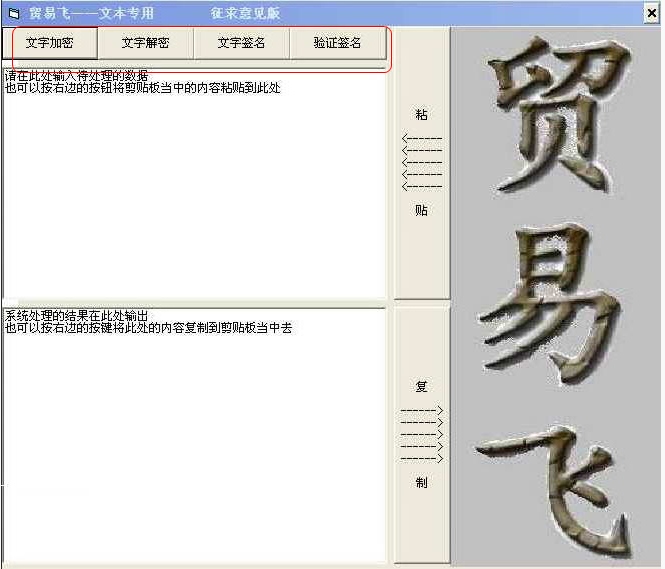Click the text 系统处理的结果在此处输出
This screenshot has height=569, width=665.
[77, 315]
